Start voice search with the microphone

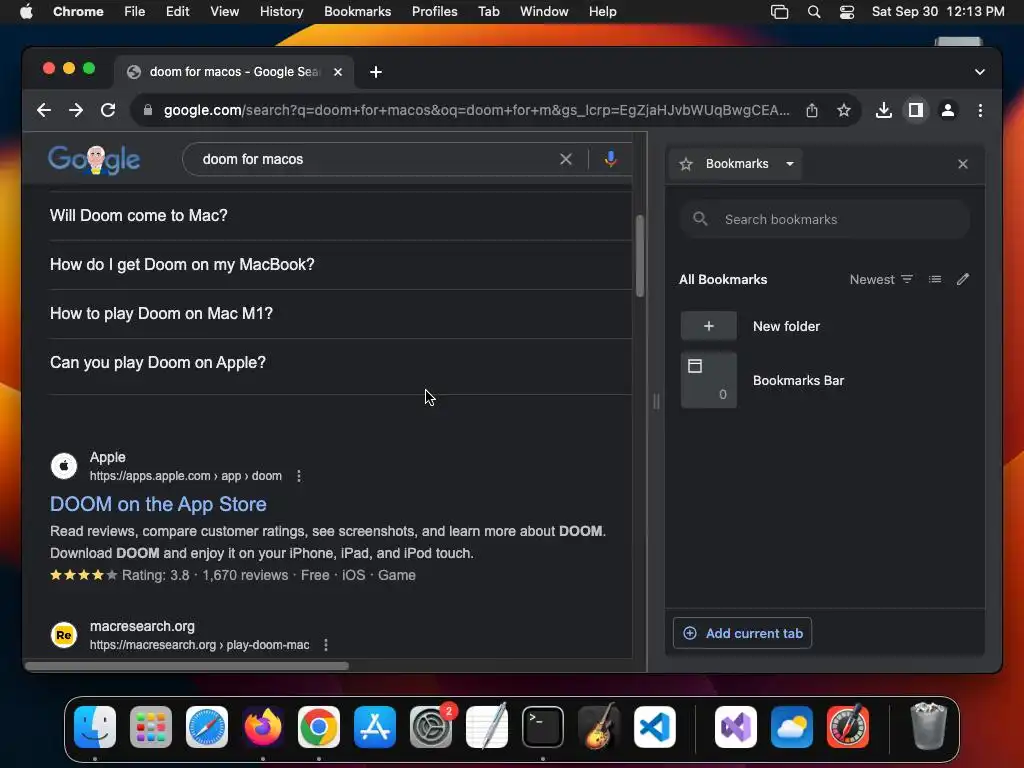(610, 159)
